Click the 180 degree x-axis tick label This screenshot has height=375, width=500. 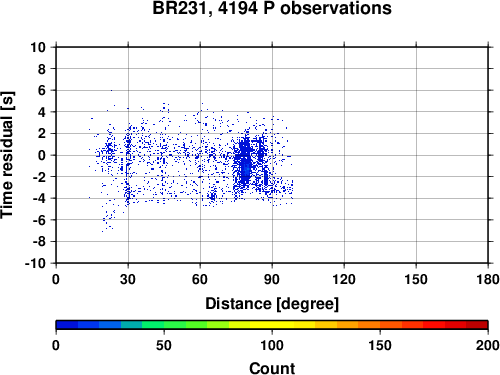pyautogui.click(x=488, y=279)
